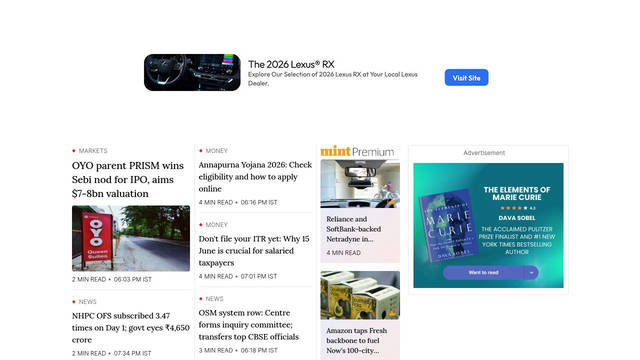
Task: Open NHPC OFS subscribed 3.47 times article
Action: pos(131,328)
